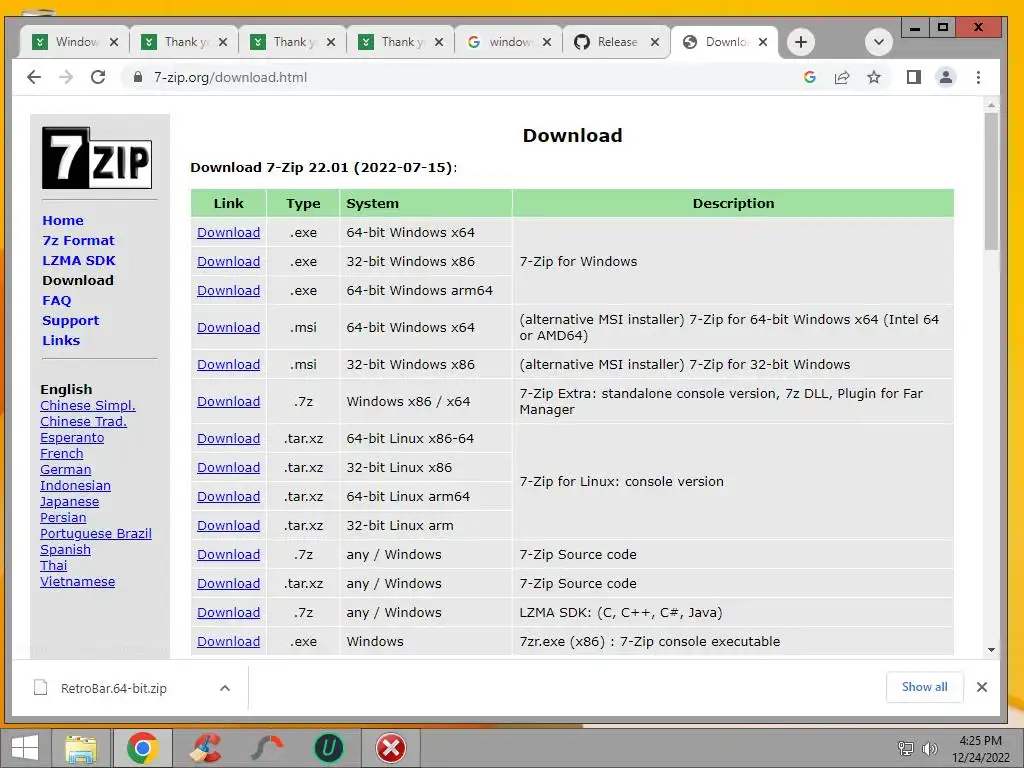Switch language to Portuguese Brazil

(x=95, y=534)
